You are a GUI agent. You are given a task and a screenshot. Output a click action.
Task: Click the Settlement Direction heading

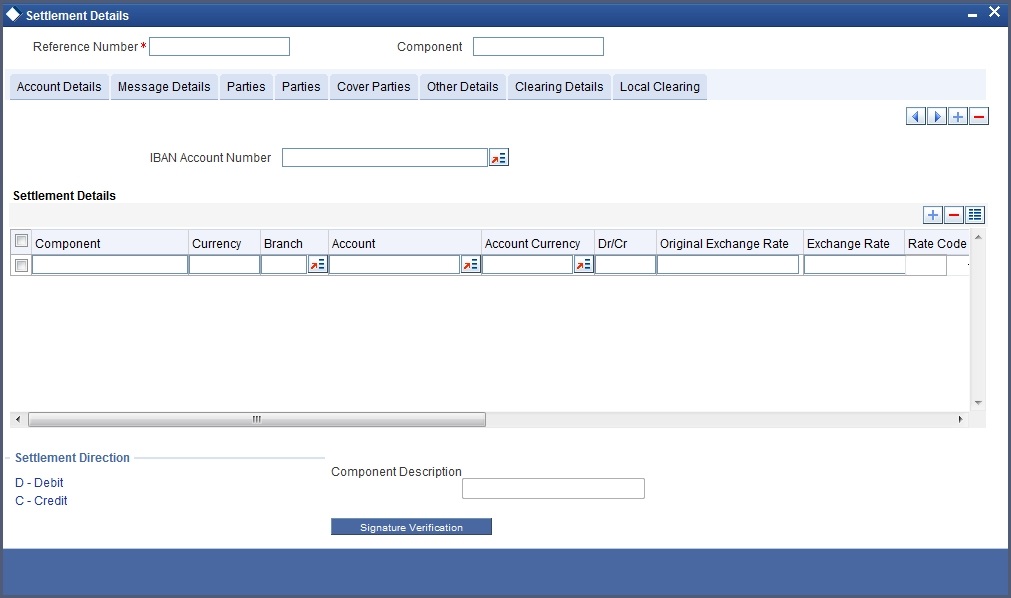pyautogui.click(x=72, y=457)
